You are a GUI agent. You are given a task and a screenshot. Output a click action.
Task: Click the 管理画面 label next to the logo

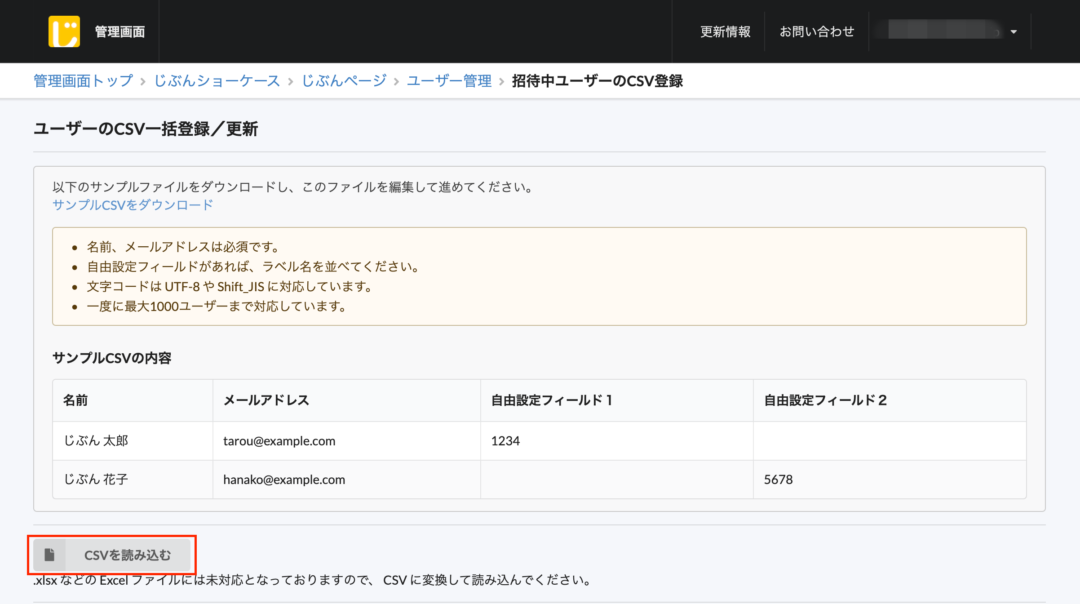tap(118, 30)
